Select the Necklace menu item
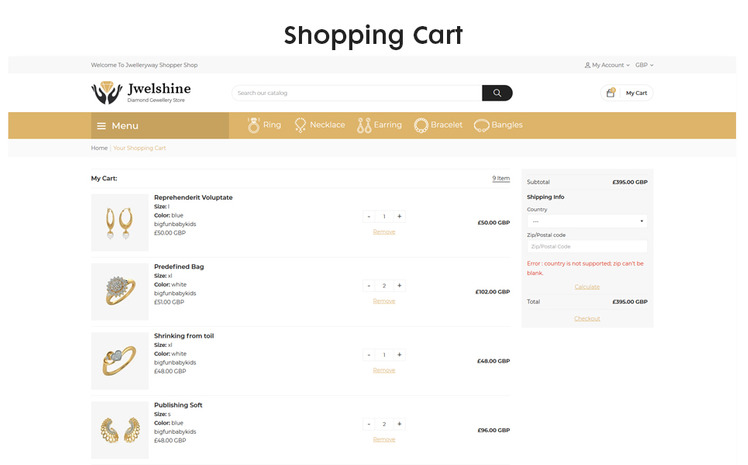This screenshot has width=748, height=465. (x=327, y=125)
